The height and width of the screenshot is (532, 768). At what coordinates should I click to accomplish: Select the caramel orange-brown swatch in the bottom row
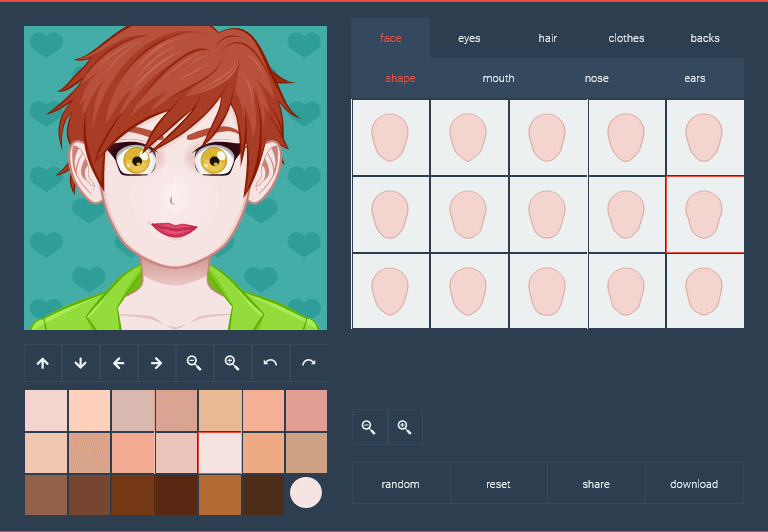coord(220,495)
